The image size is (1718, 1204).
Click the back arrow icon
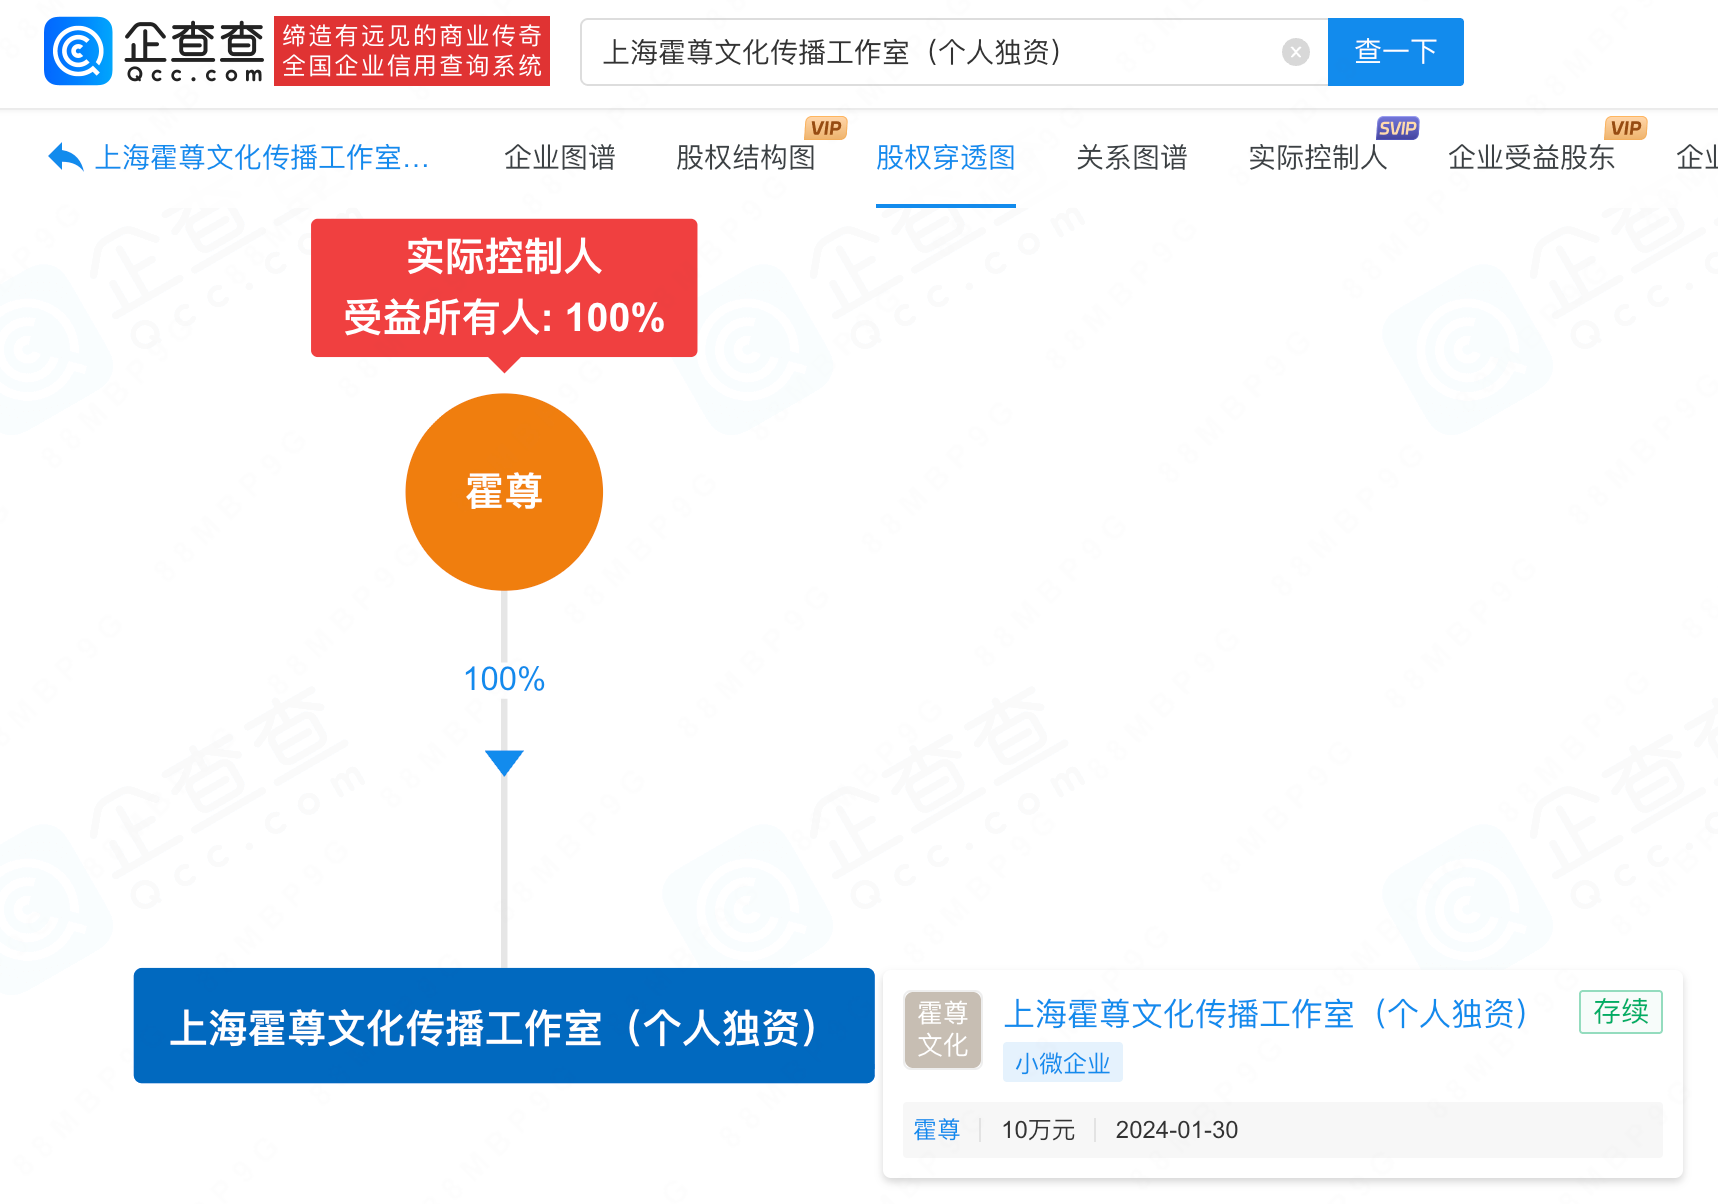pyautogui.click(x=66, y=157)
